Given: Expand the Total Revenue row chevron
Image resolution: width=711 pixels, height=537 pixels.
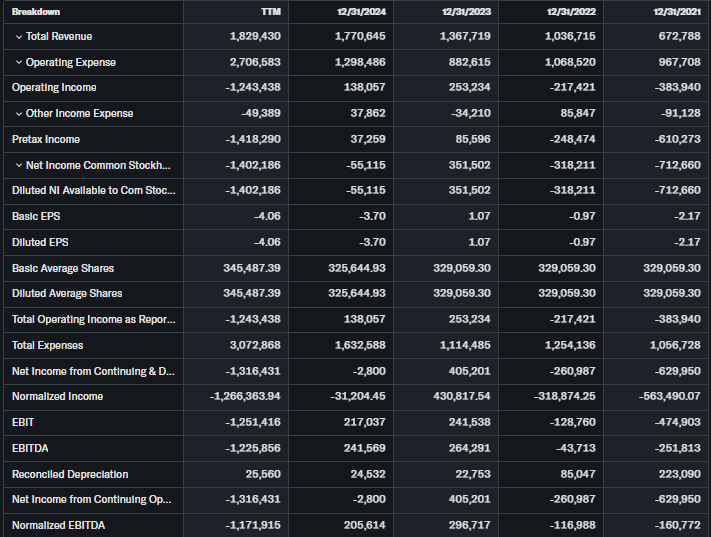Looking at the screenshot, I should 18,37.
